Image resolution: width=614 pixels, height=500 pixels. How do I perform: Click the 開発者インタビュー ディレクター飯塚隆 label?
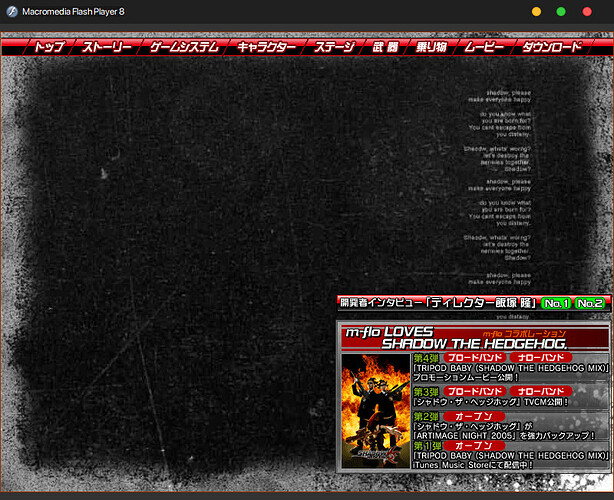point(438,303)
